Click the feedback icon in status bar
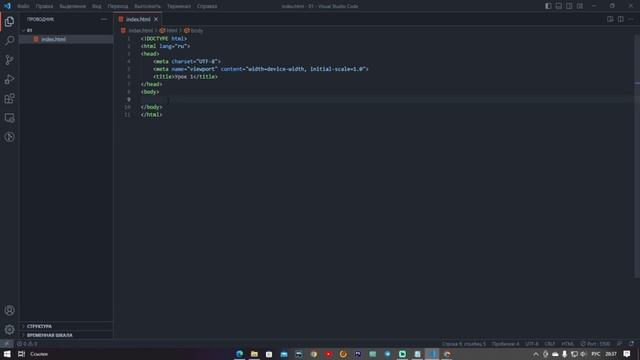The width and height of the screenshot is (640, 360). click(620, 344)
